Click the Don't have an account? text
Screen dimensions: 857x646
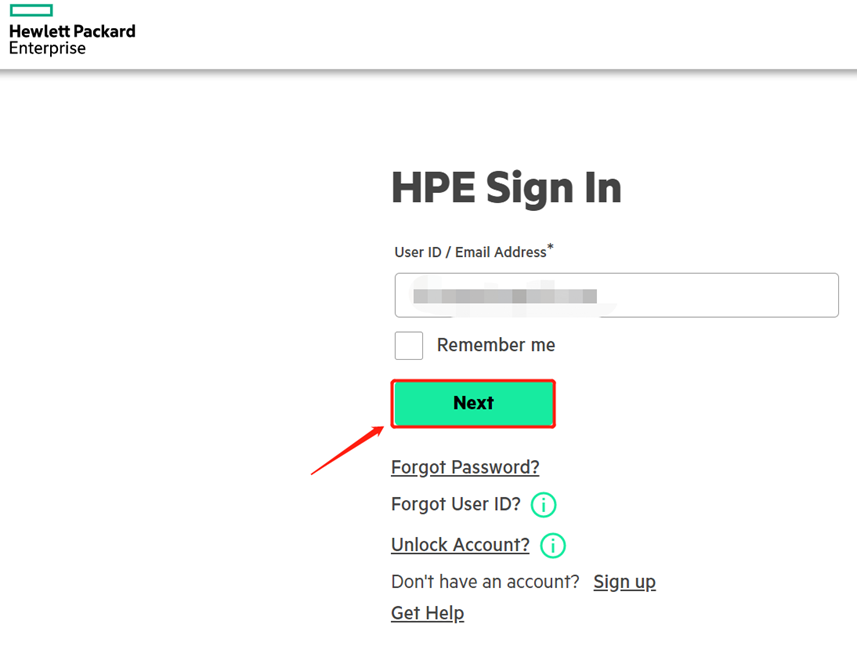[x=485, y=582]
